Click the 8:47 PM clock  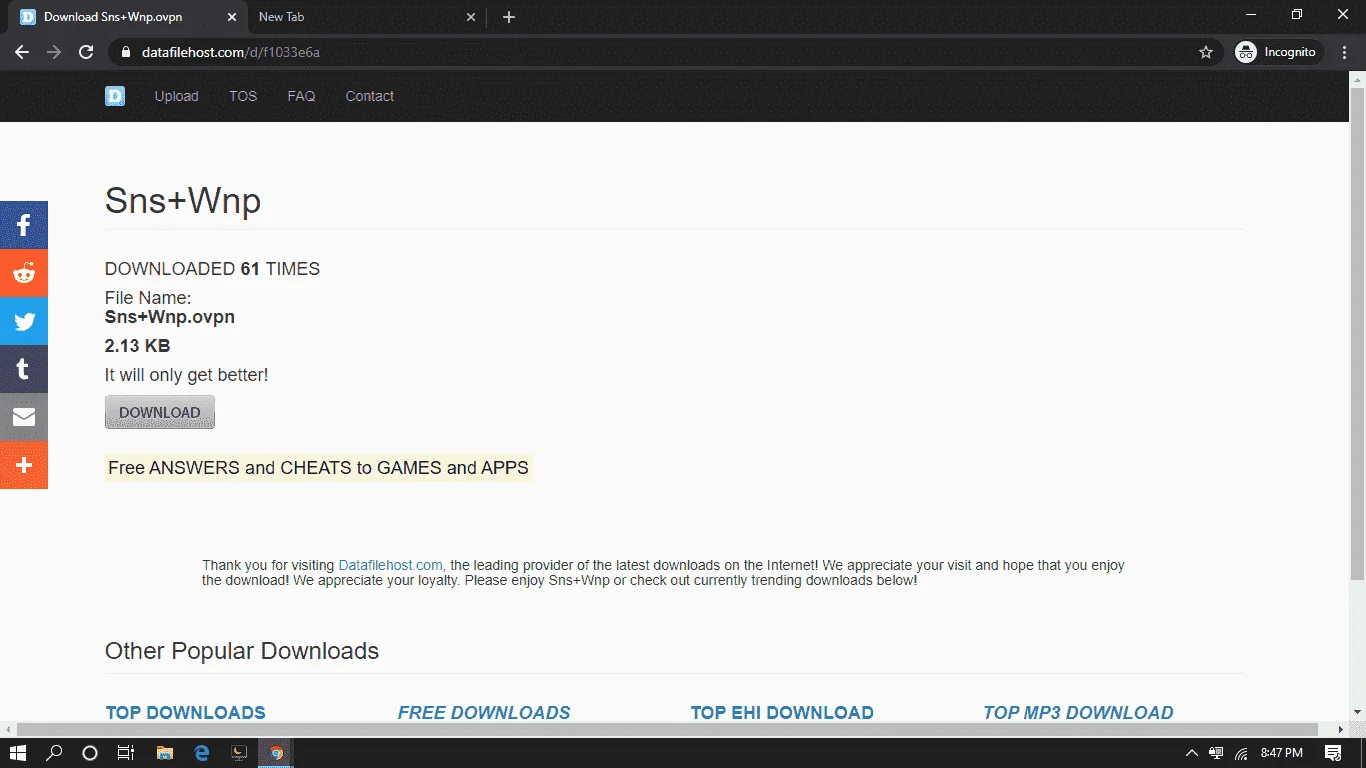coord(1281,753)
